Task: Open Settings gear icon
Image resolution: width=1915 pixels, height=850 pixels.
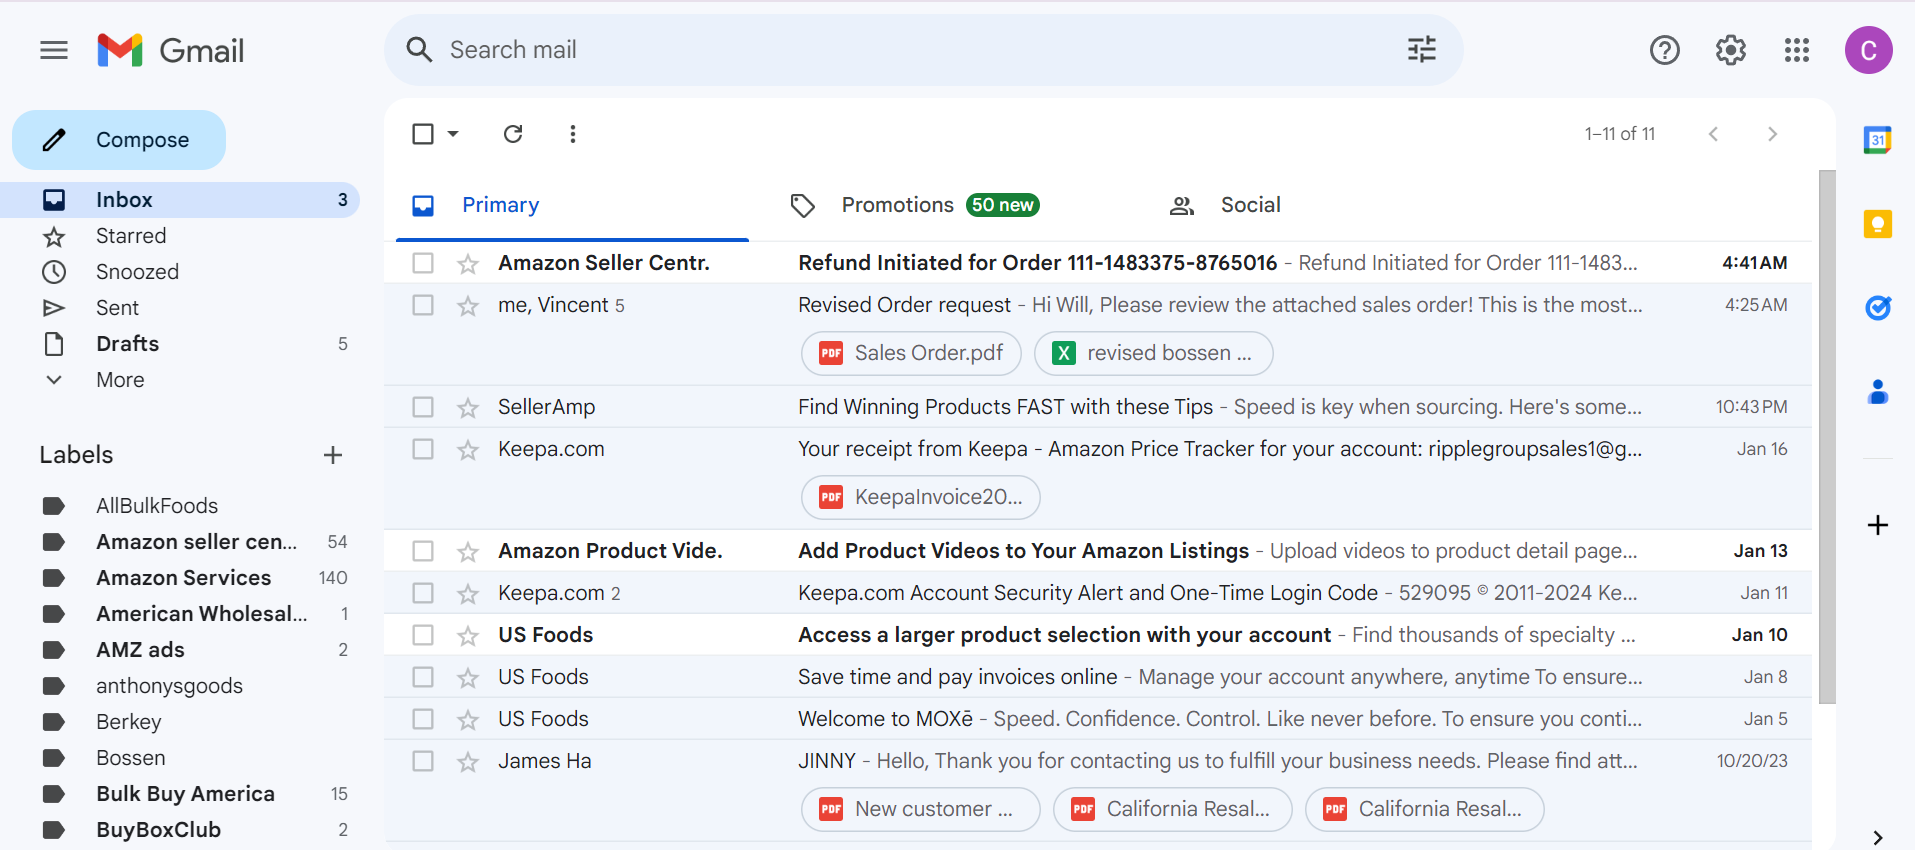Action: (x=1730, y=50)
